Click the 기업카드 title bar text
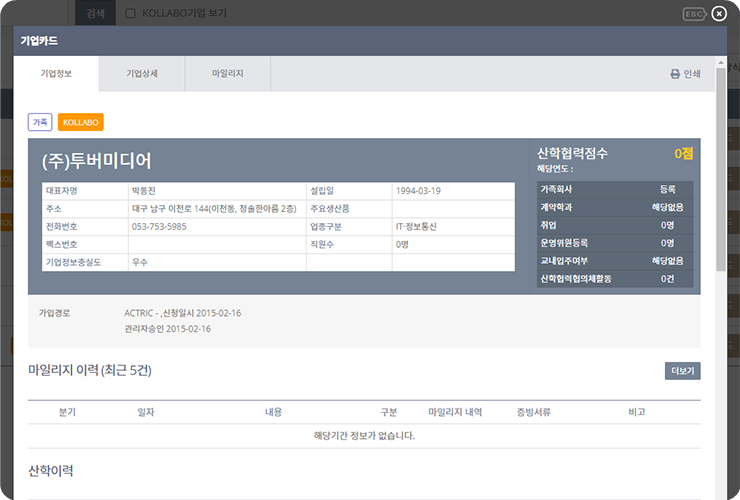The width and height of the screenshot is (740, 500). pyautogui.click(x=39, y=41)
